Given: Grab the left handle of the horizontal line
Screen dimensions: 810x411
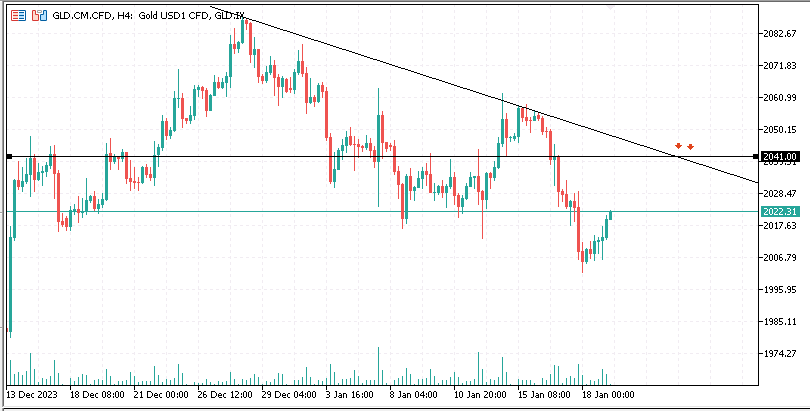Looking at the screenshot, I should 9,157.
